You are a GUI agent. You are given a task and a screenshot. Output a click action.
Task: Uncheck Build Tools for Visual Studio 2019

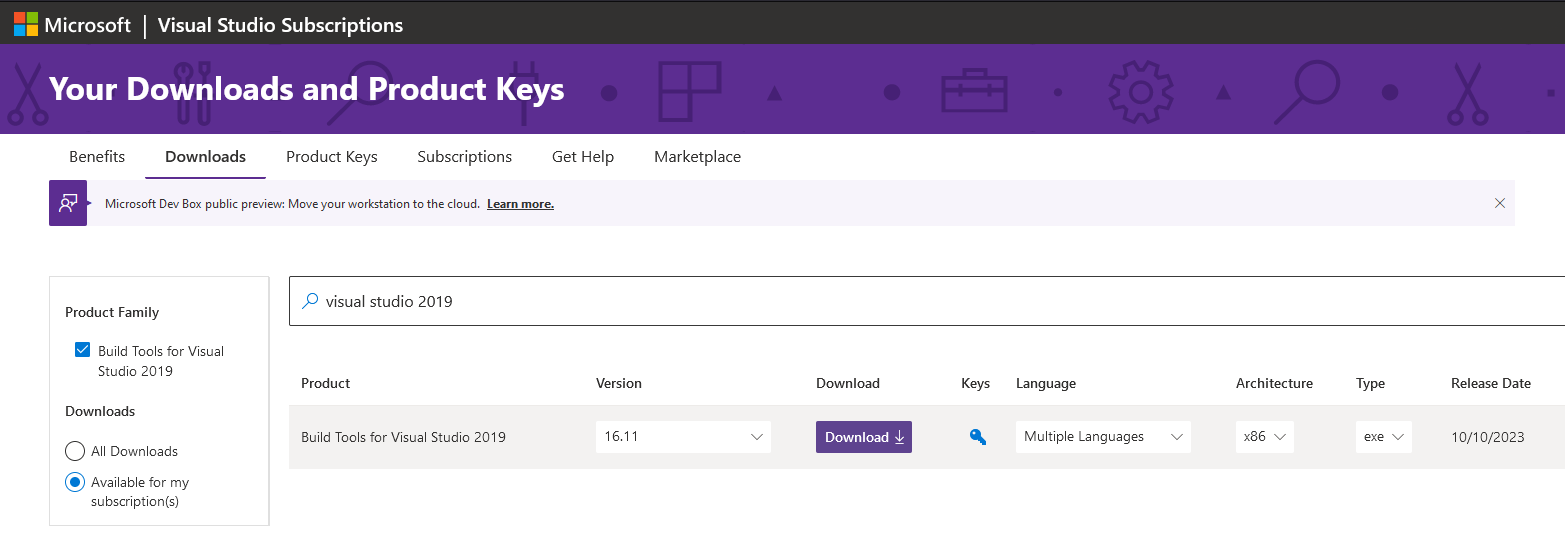pos(82,350)
